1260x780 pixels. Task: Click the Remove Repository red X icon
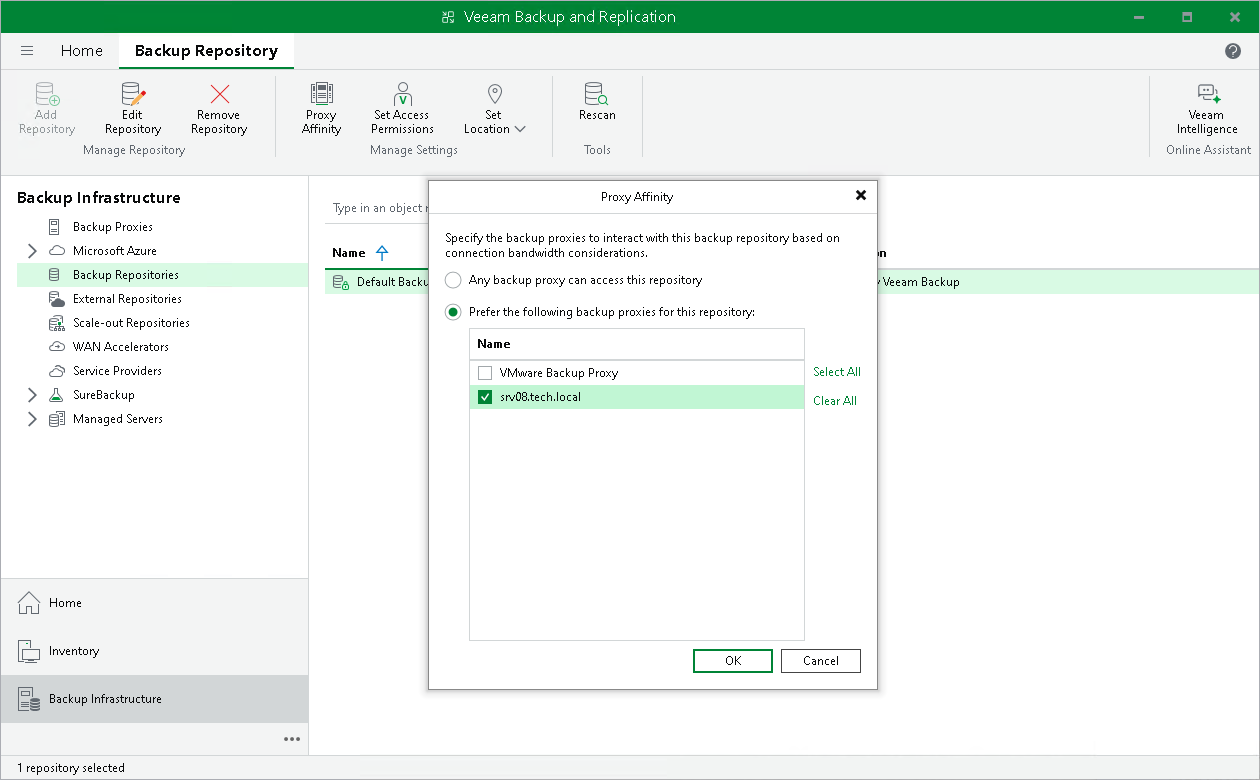219,96
